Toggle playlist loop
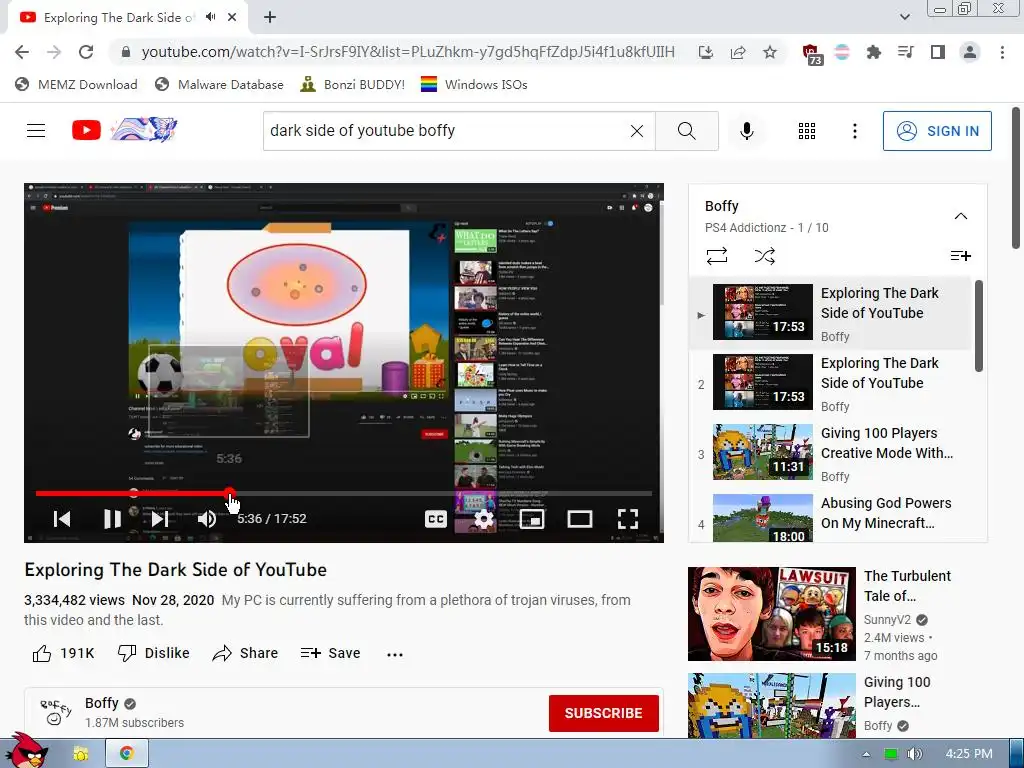The height and width of the screenshot is (768, 1024). point(716,255)
